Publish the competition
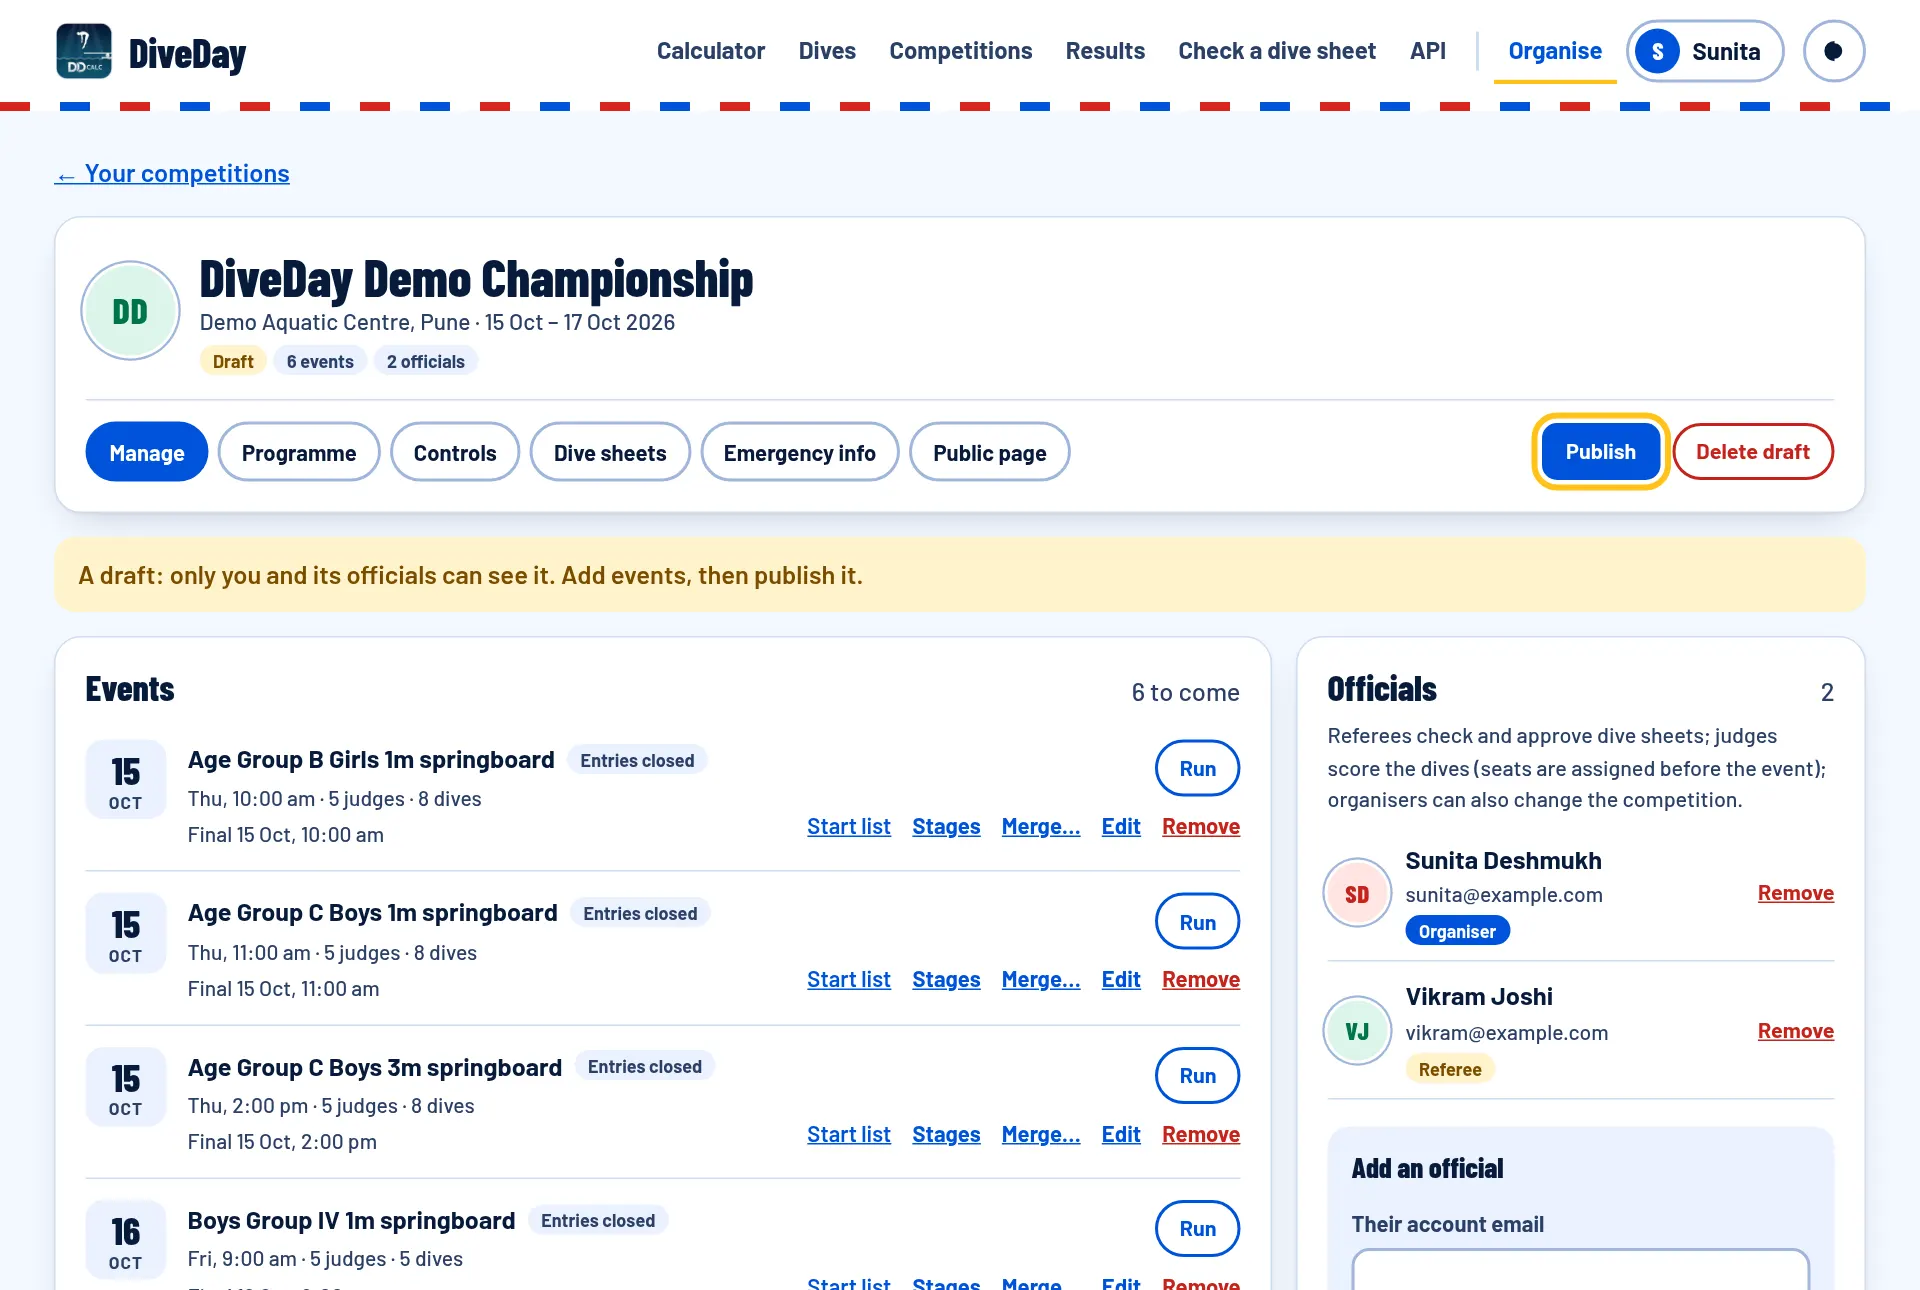This screenshot has height=1290, width=1920. click(1600, 451)
